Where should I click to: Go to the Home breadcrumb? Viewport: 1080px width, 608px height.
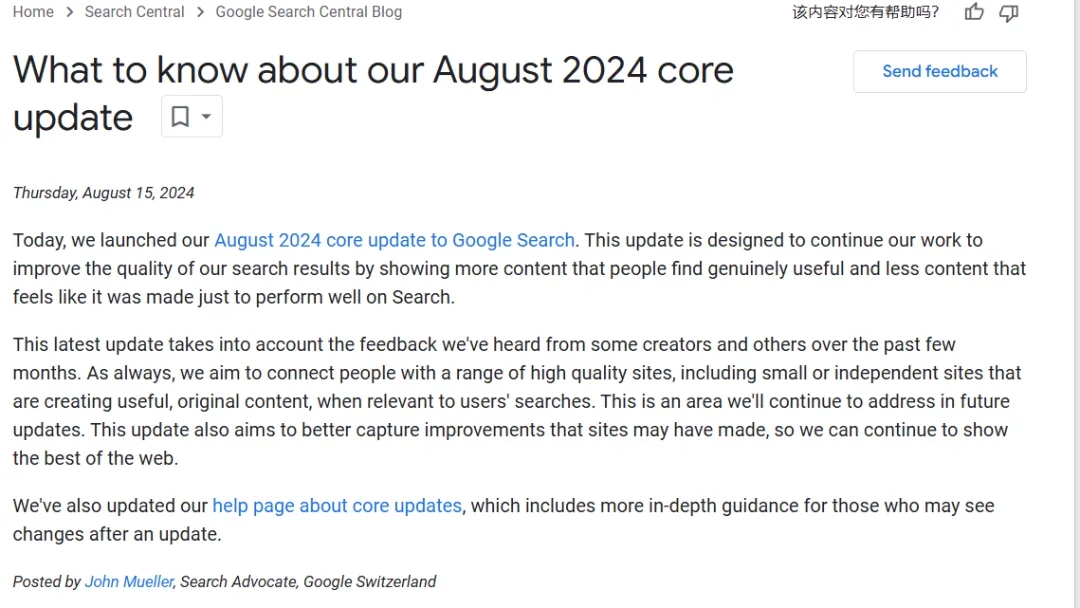click(33, 12)
